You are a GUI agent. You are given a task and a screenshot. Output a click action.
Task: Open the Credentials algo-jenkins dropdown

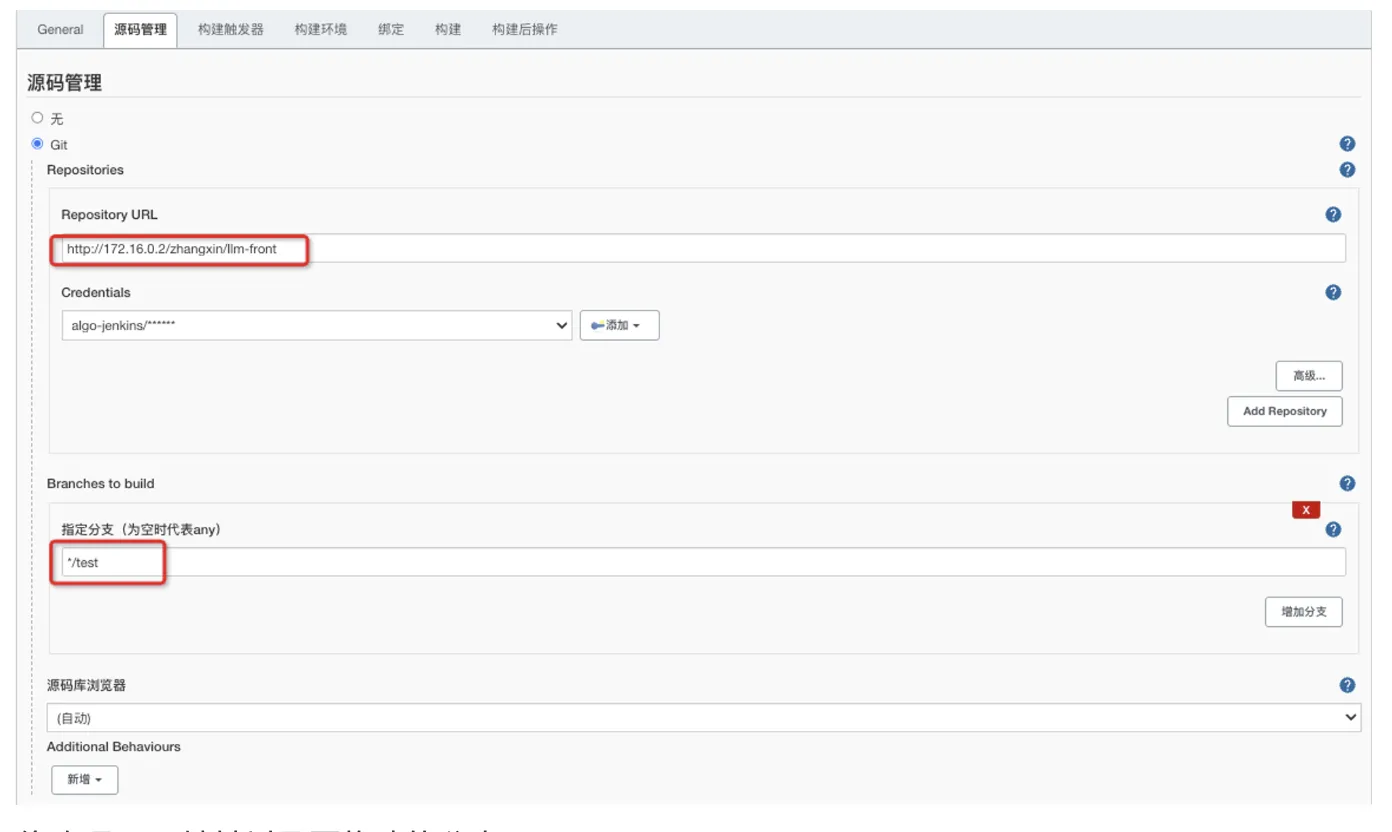click(x=317, y=325)
